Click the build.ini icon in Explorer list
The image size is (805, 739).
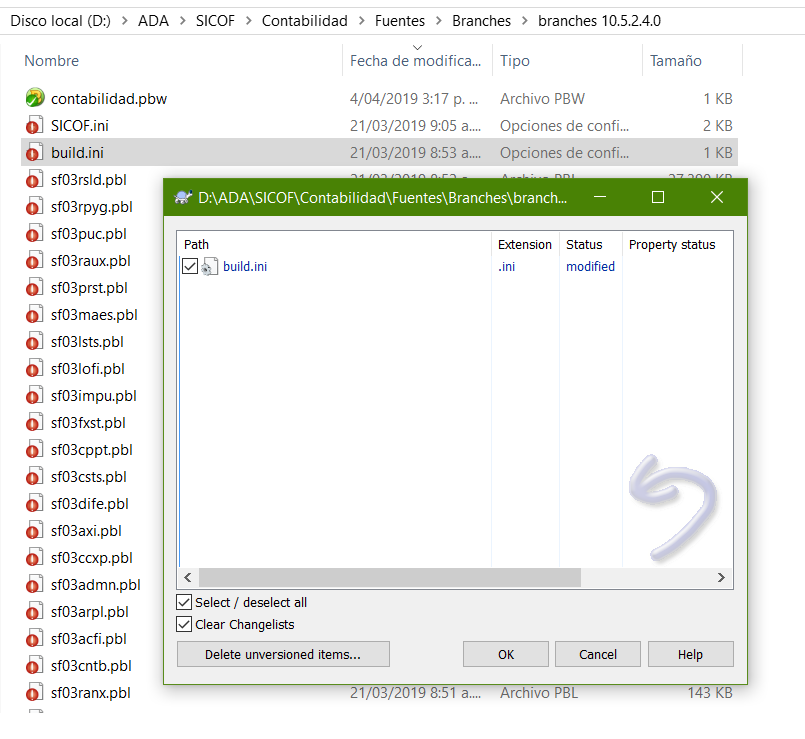tap(34, 153)
